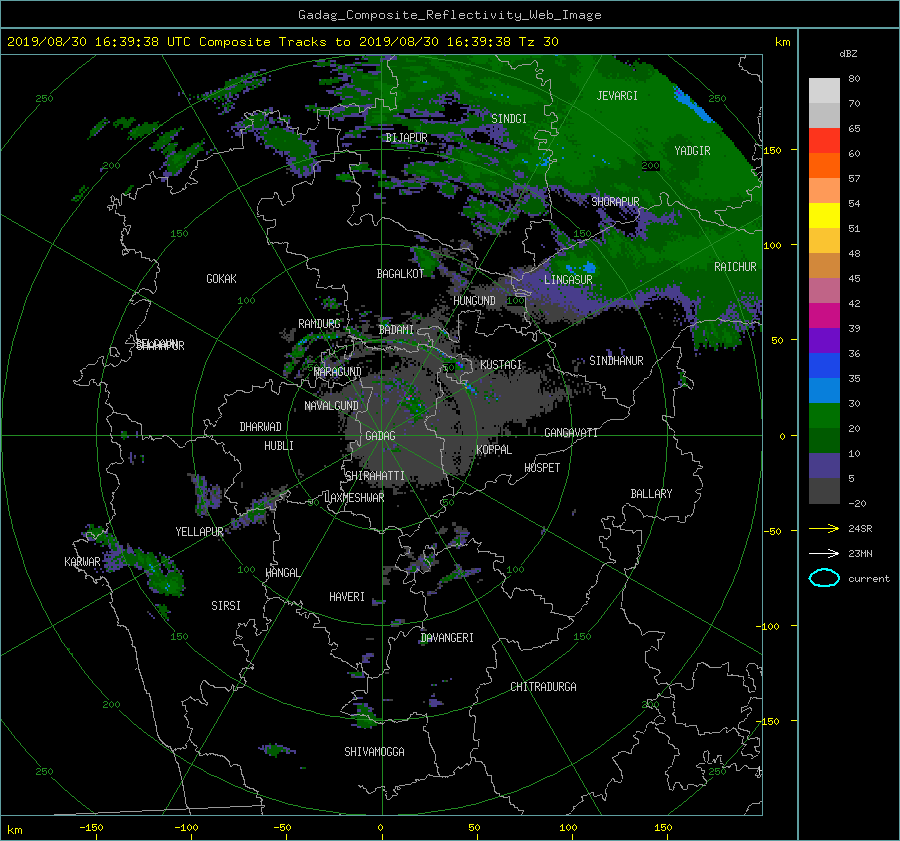The height and width of the screenshot is (841, 900).
Task: Click the NARAGUND city label
Action: [x=338, y=372]
